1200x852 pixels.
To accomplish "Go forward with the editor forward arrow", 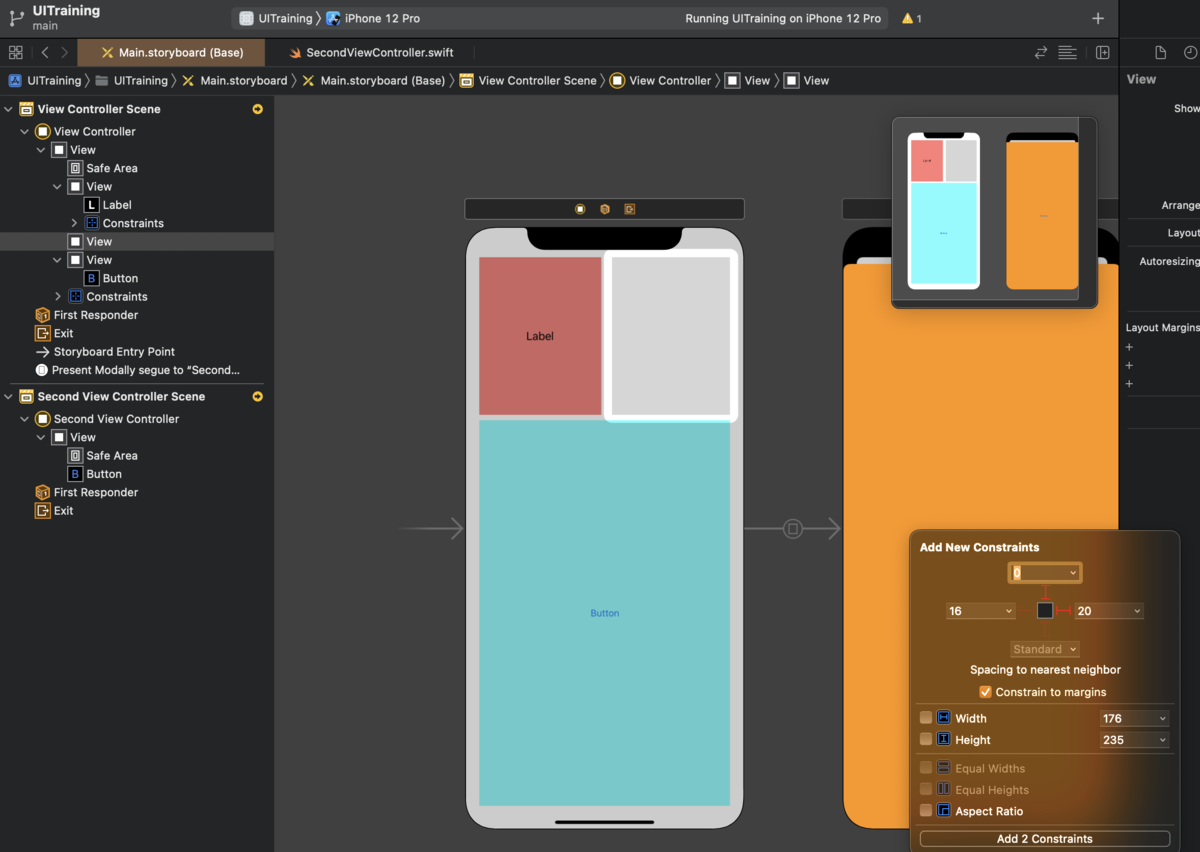I will (65, 52).
